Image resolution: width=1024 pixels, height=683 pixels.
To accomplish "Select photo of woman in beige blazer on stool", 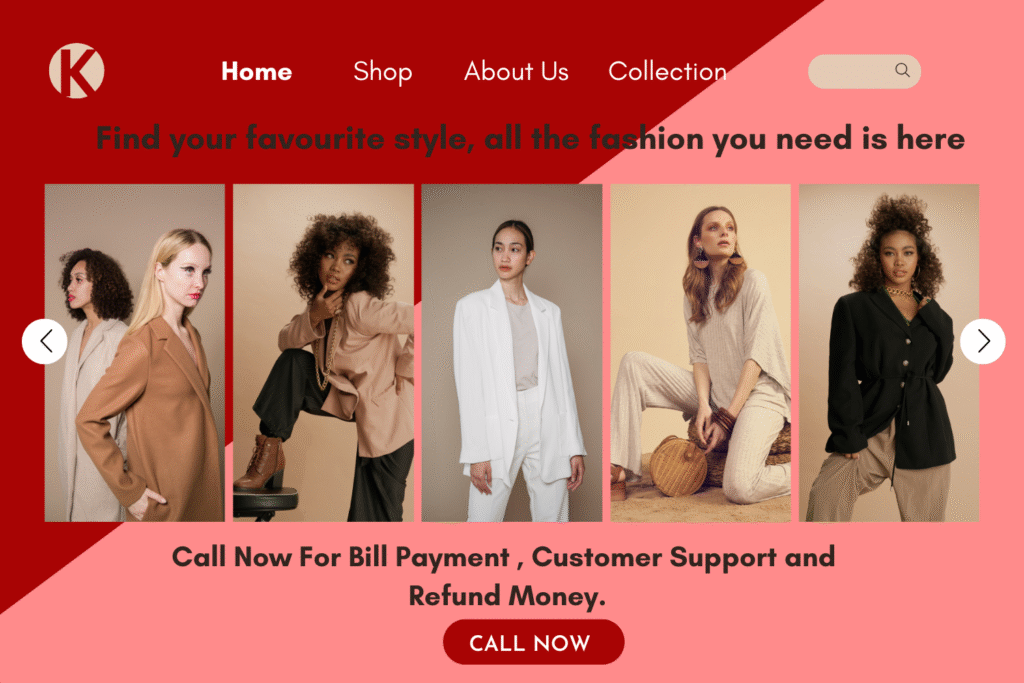I will point(323,353).
